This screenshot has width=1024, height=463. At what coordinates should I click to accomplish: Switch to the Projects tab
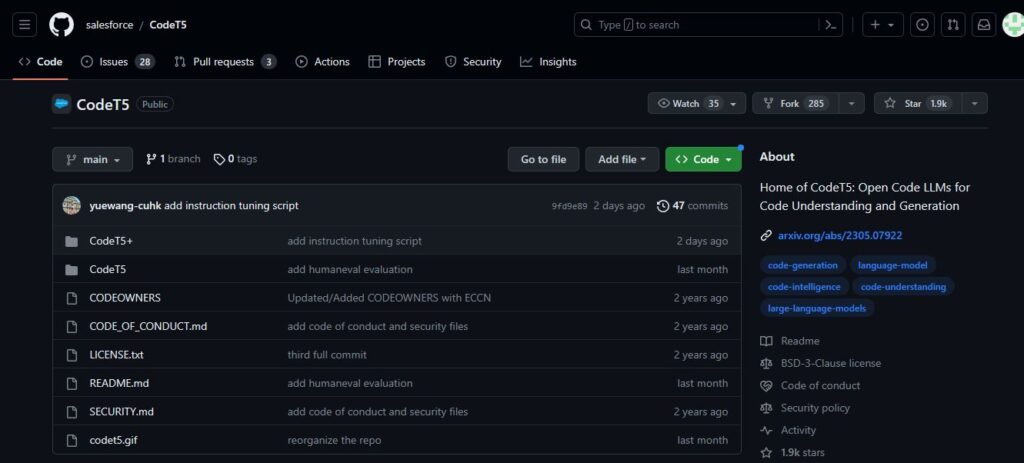pyautogui.click(x=397, y=62)
